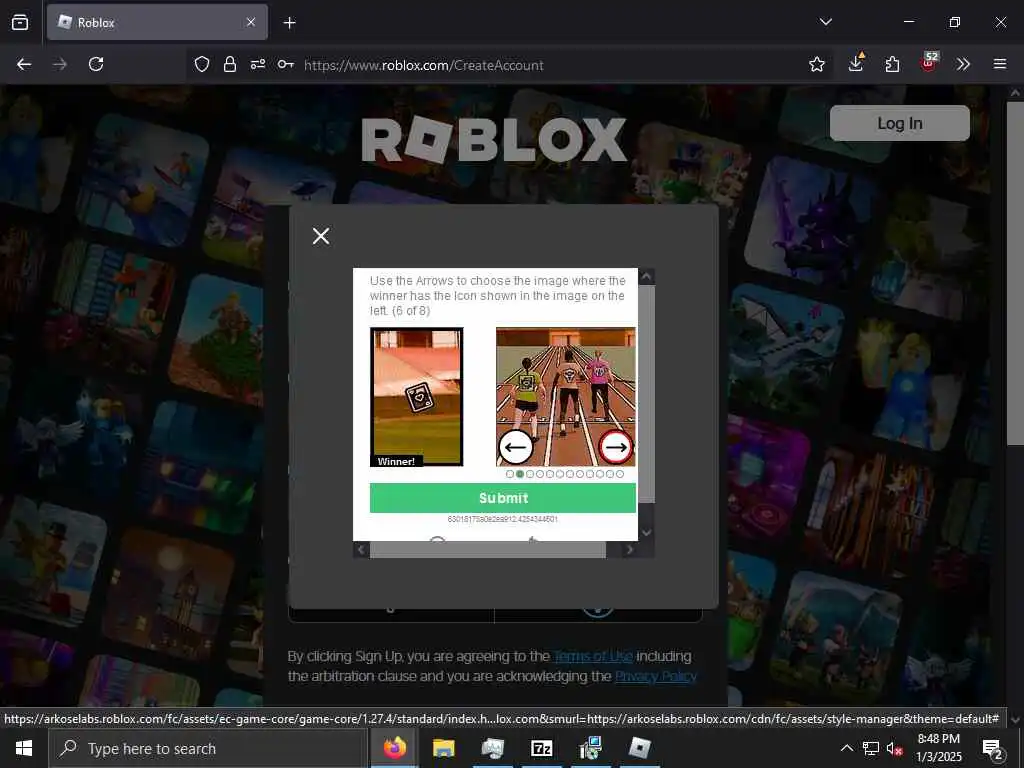The height and width of the screenshot is (768, 1024).
Task: Select the last image indicator dot
Action: (620, 474)
